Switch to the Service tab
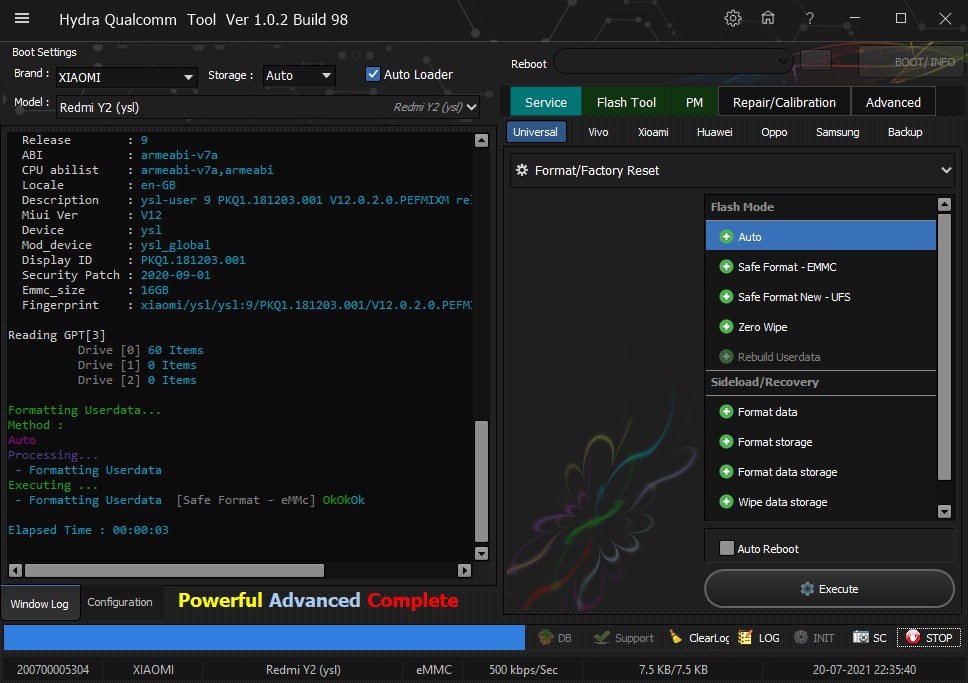The height and width of the screenshot is (683, 968). click(546, 103)
